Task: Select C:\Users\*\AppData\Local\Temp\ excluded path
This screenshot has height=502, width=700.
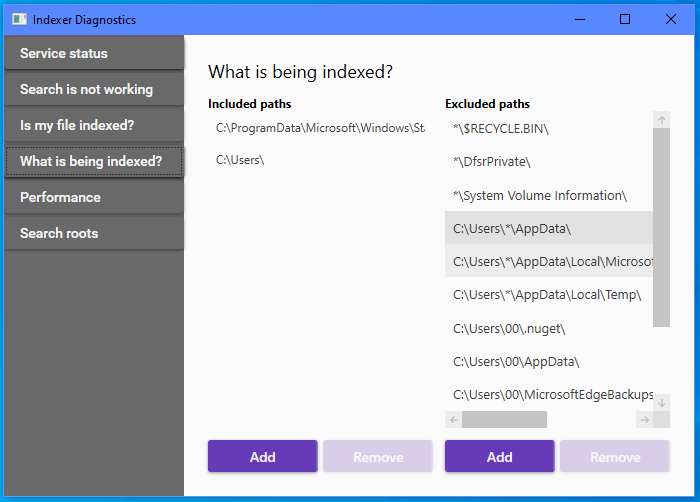Action: click(x=549, y=295)
